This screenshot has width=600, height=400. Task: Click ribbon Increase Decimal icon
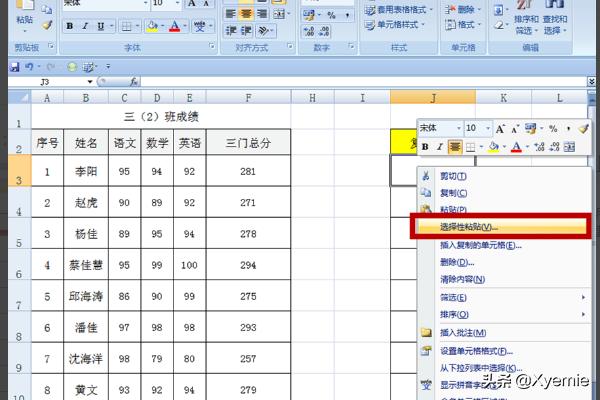tap(309, 31)
